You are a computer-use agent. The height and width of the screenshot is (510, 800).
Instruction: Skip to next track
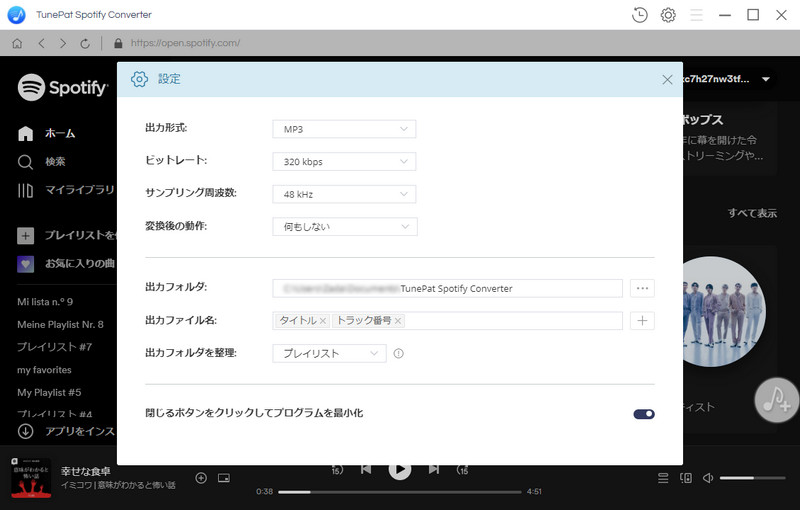[x=434, y=469]
